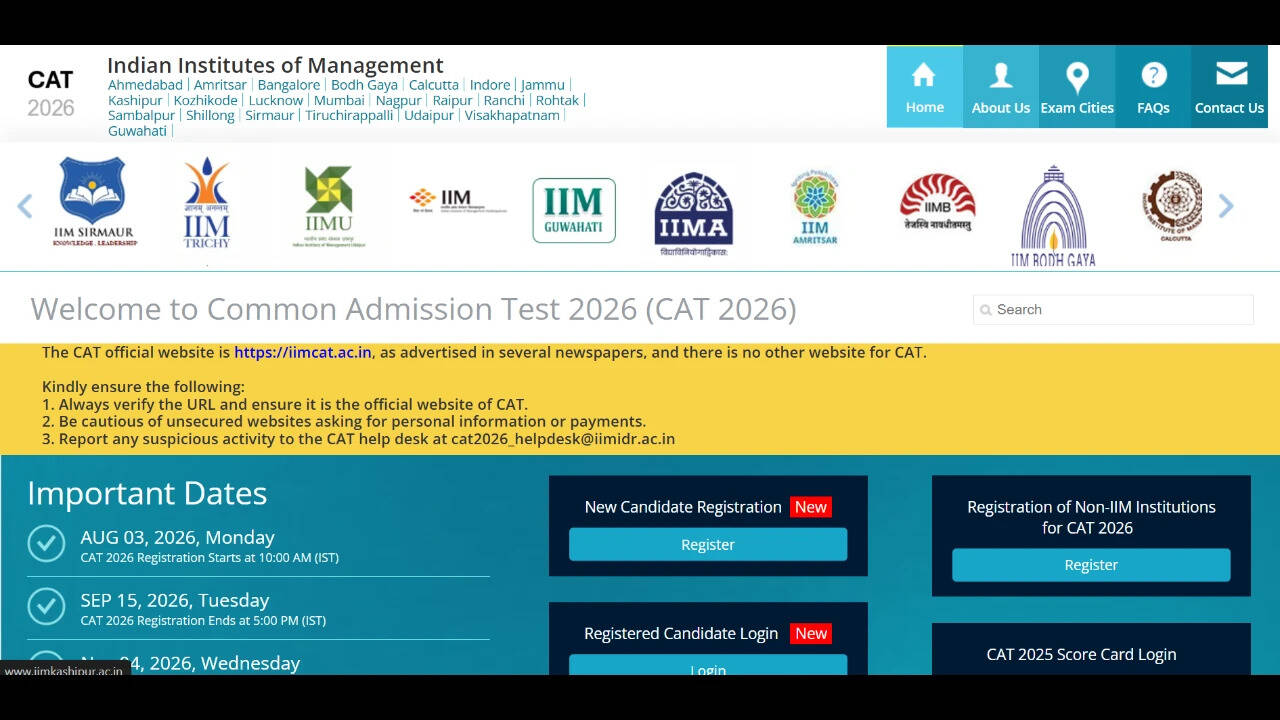Image resolution: width=1280 pixels, height=720 pixels.
Task: Open the FAQs page
Action: (1153, 87)
